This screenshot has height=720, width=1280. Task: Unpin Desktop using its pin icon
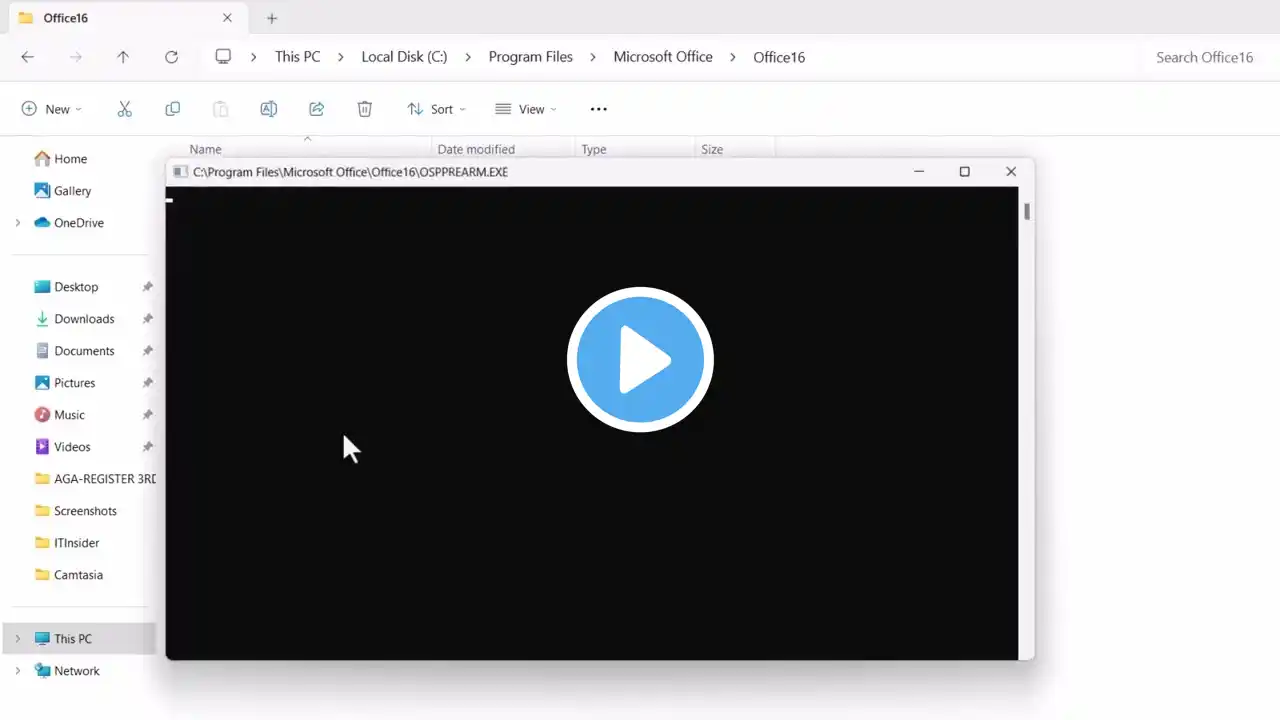(x=147, y=287)
